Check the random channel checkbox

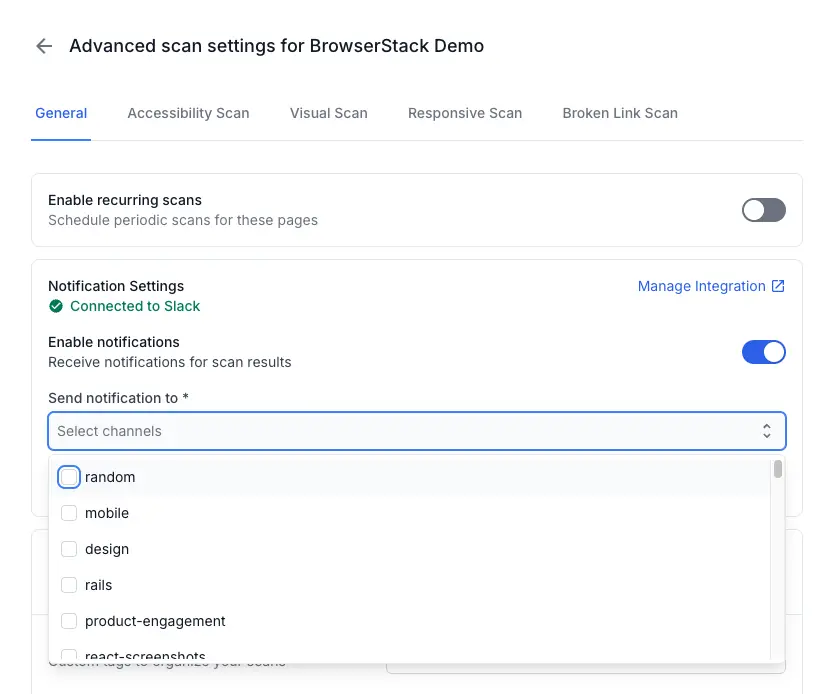point(69,478)
